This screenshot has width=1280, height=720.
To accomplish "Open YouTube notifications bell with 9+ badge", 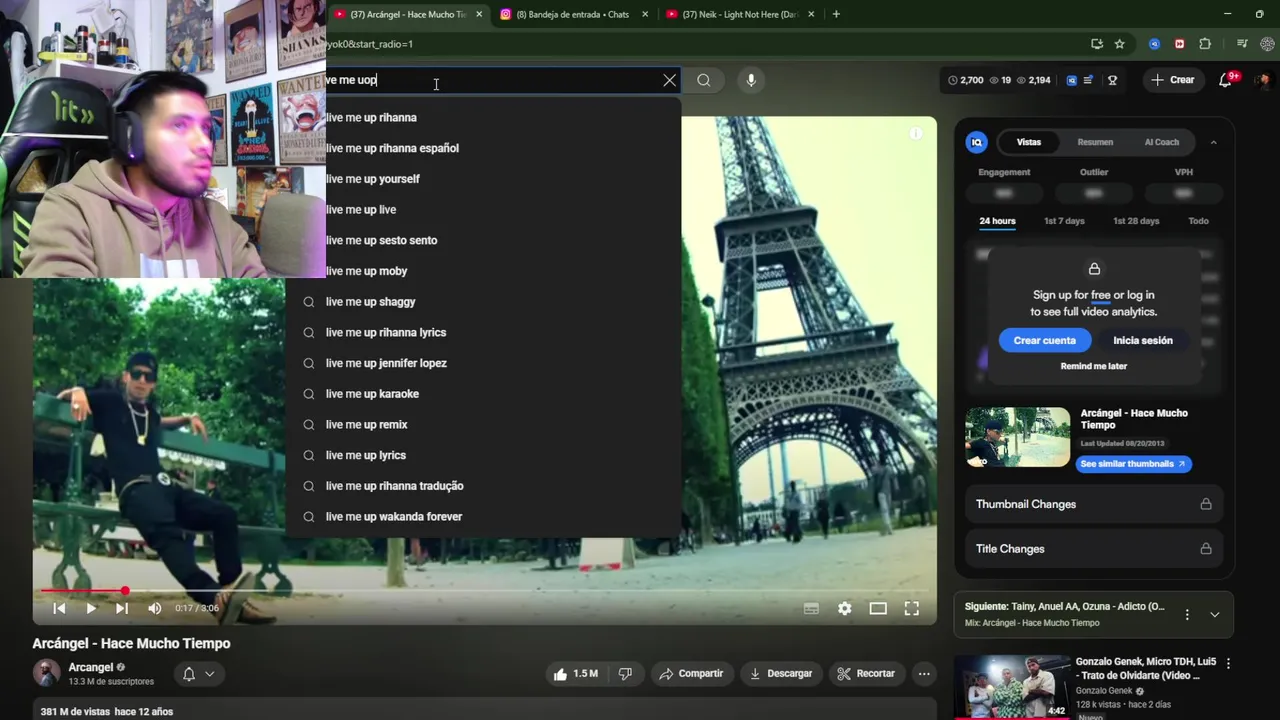I will 1226,80.
